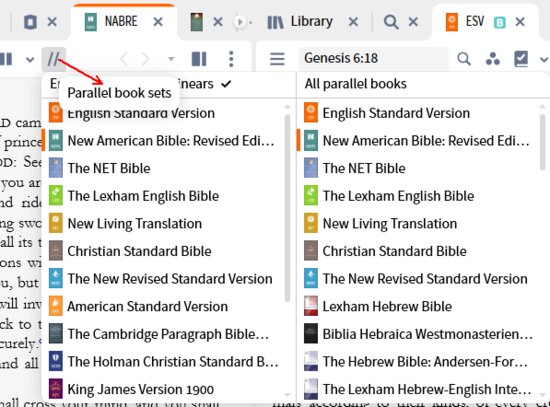Click the forward navigation arrow

click(x=146, y=59)
